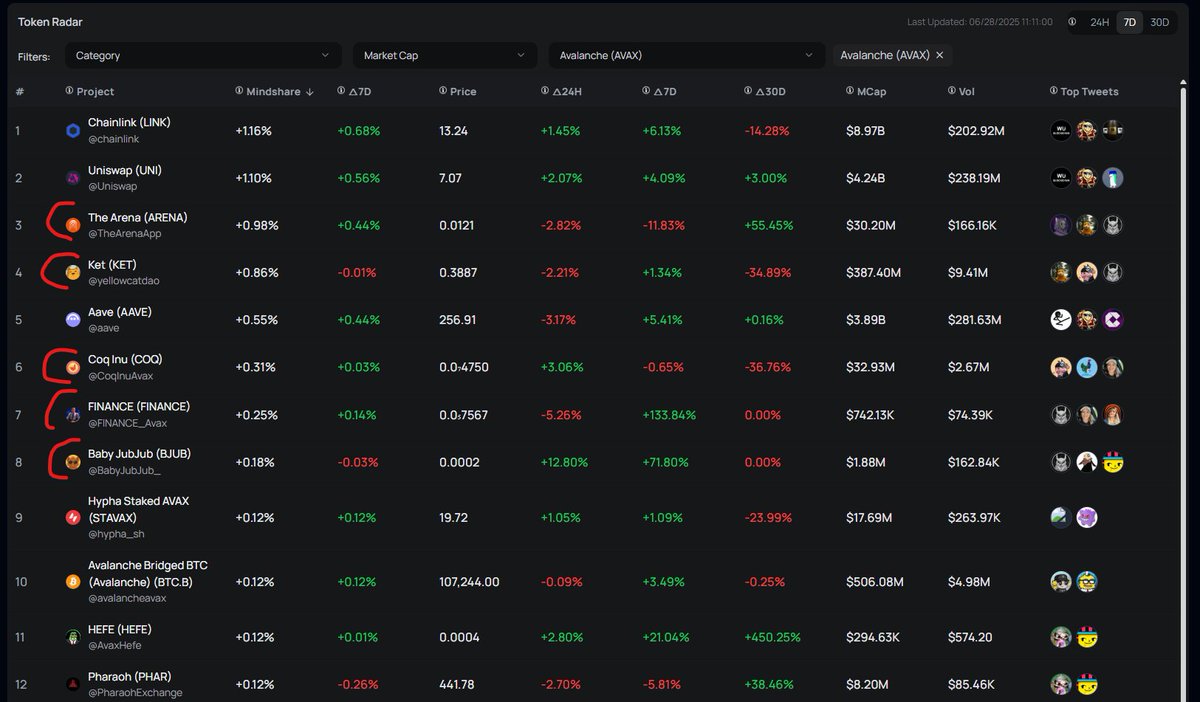Image resolution: width=1200 pixels, height=702 pixels.
Task: Open the @Uniswap handle link
Action: 111,187
